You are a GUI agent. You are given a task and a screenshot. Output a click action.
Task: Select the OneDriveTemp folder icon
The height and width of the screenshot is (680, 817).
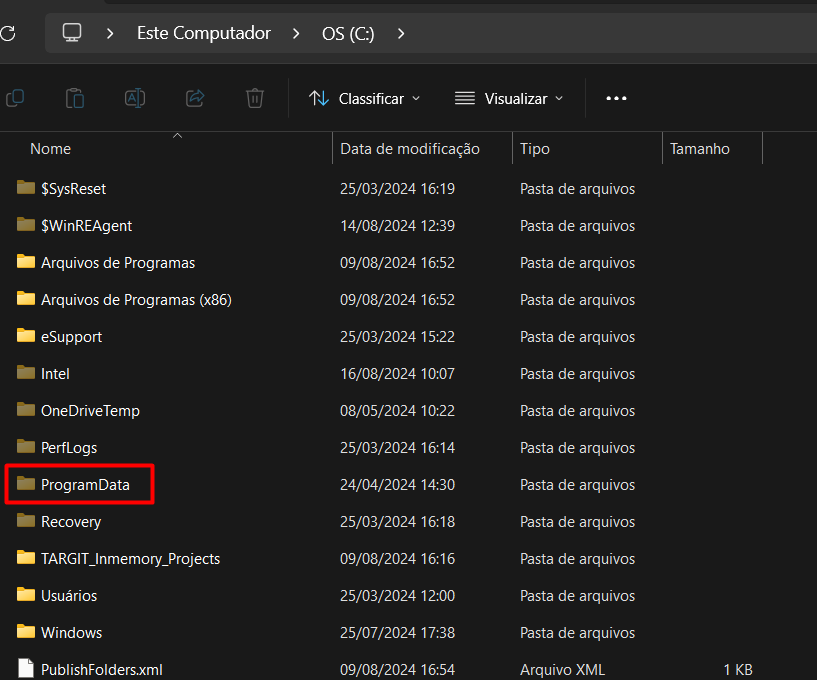[26, 409]
